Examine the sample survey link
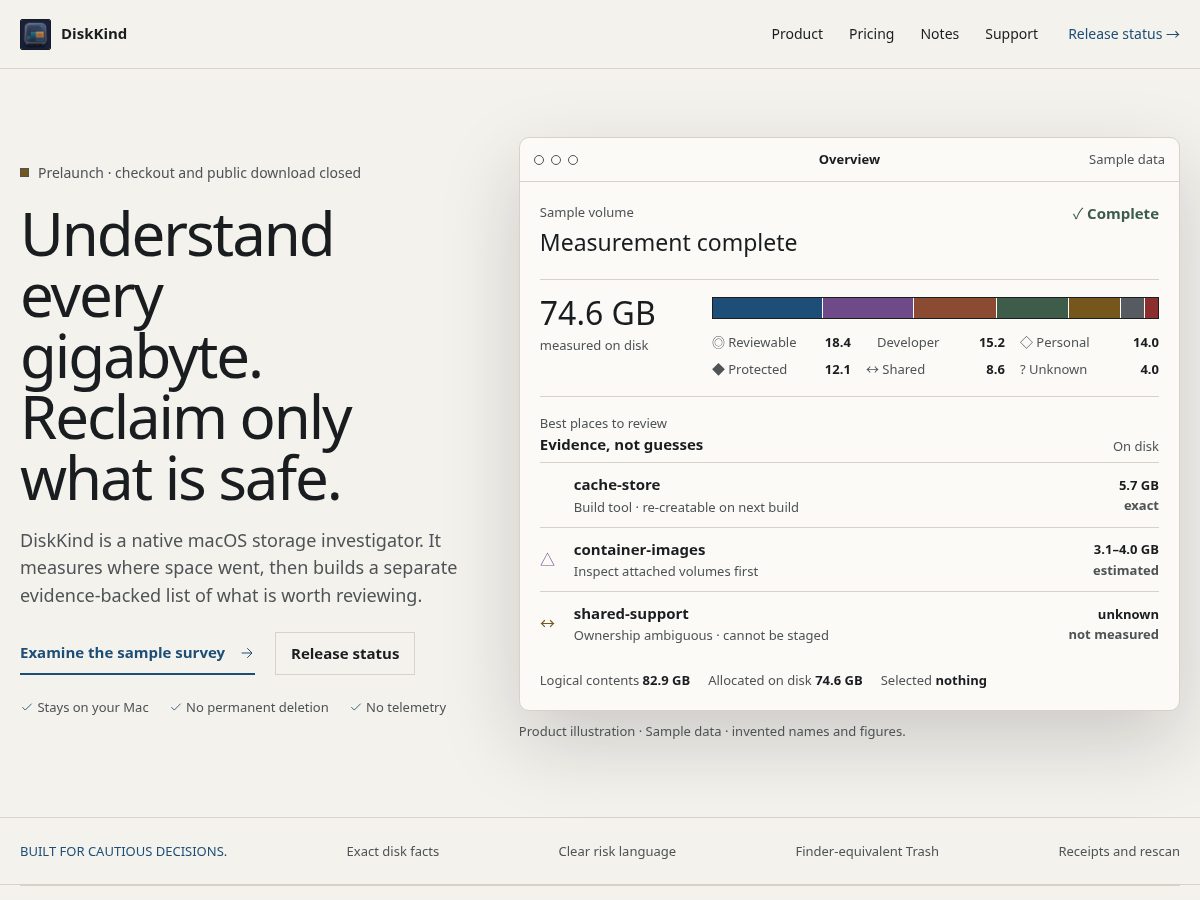Image resolution: width=1200 pixels, height=900 pixels. click(x=137, y=653)
